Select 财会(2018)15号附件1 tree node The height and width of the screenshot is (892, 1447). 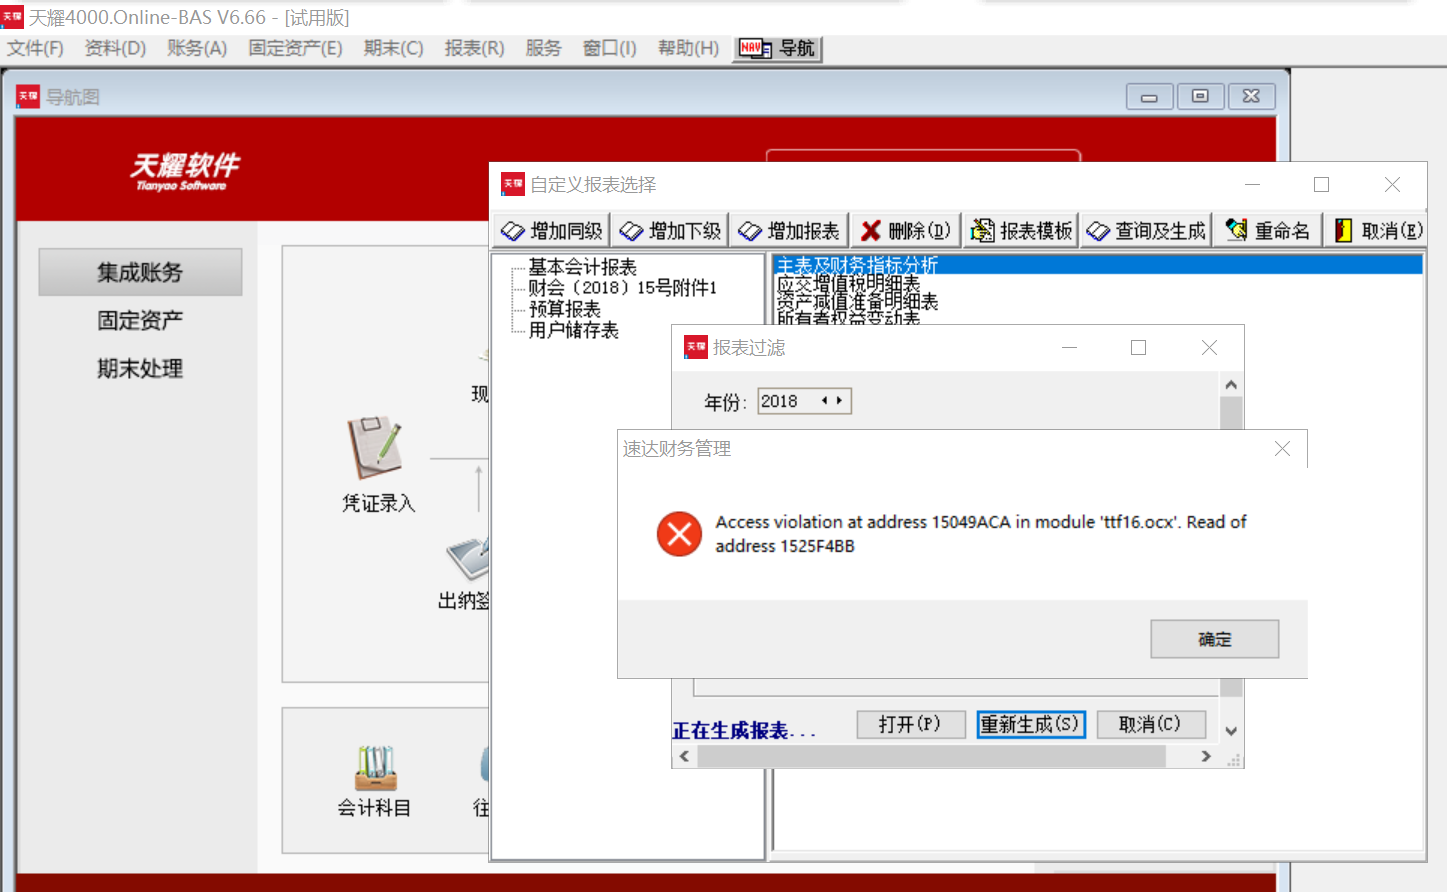coord(622,288)
